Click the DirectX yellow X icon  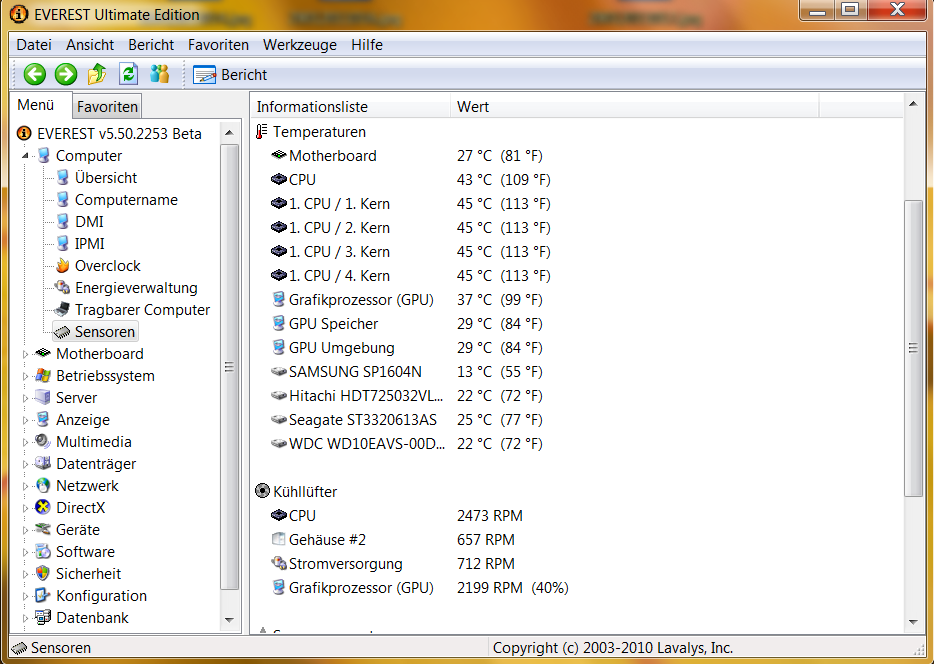[x=43, y=507]
